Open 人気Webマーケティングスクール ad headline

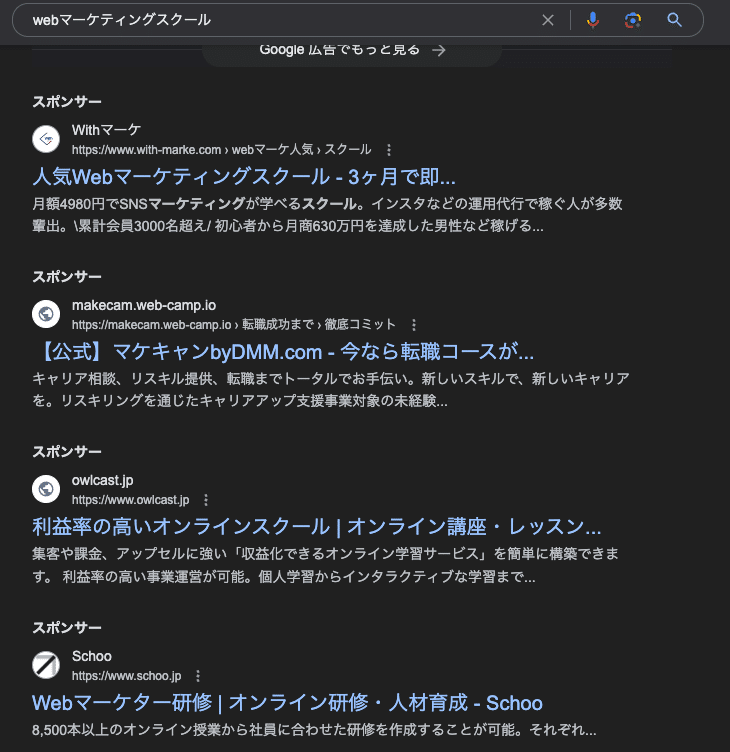tap(244, 177)
